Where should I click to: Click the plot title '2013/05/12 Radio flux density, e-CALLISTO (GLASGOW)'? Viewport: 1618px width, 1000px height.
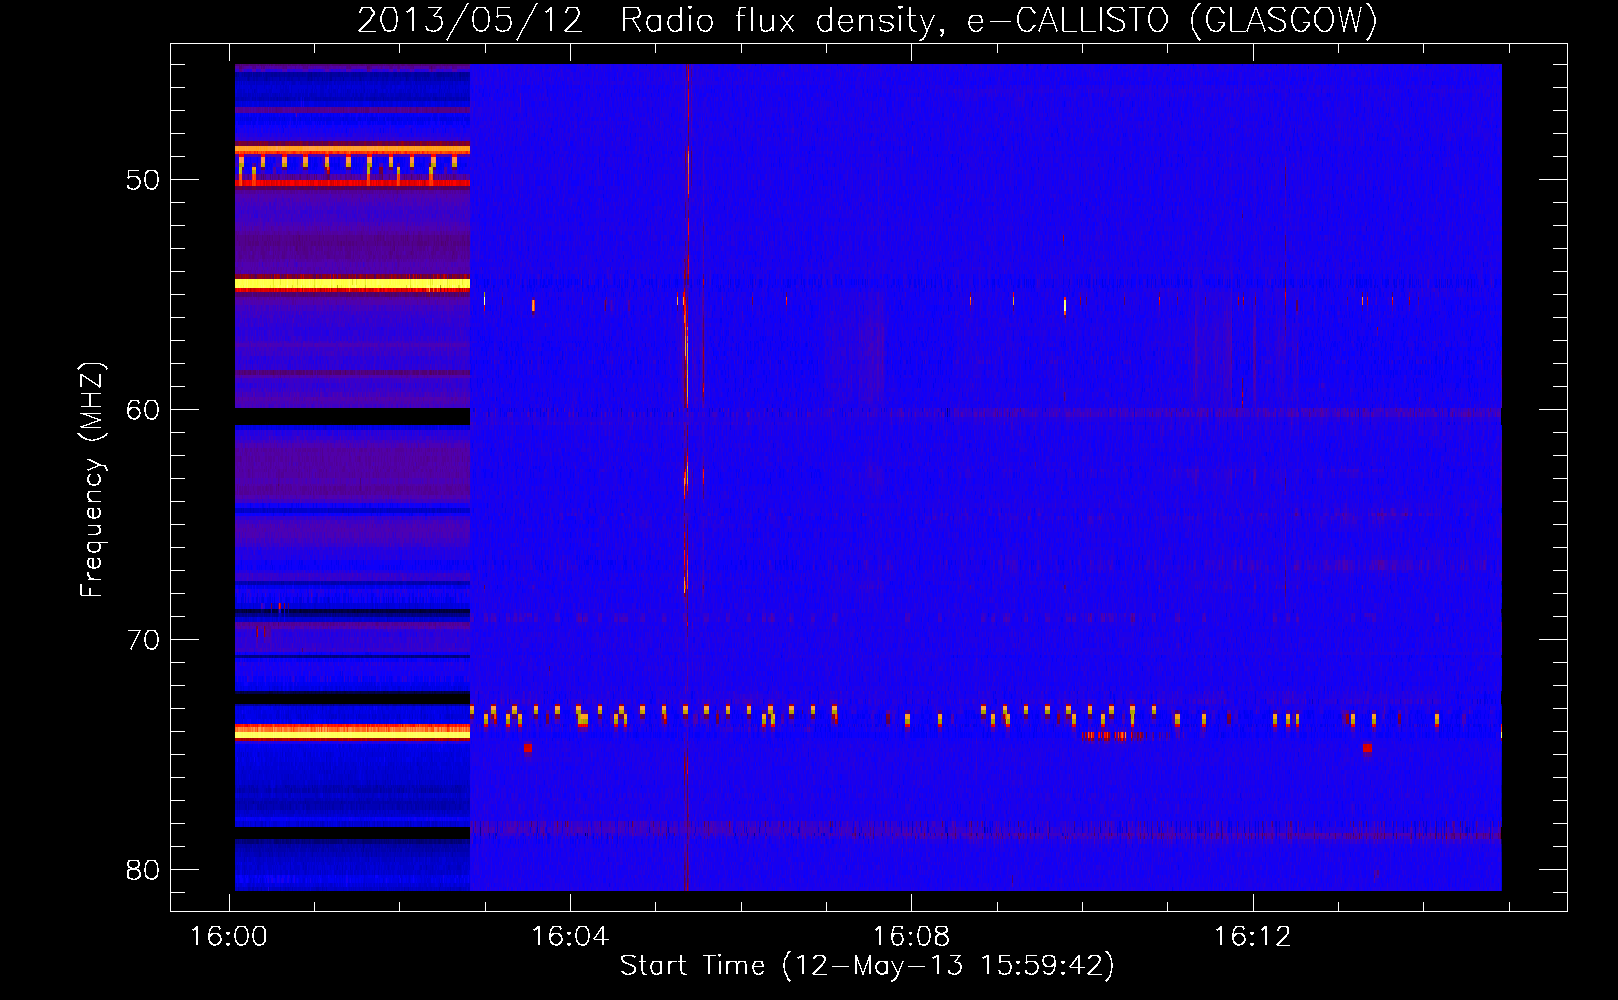coord(867,20)
